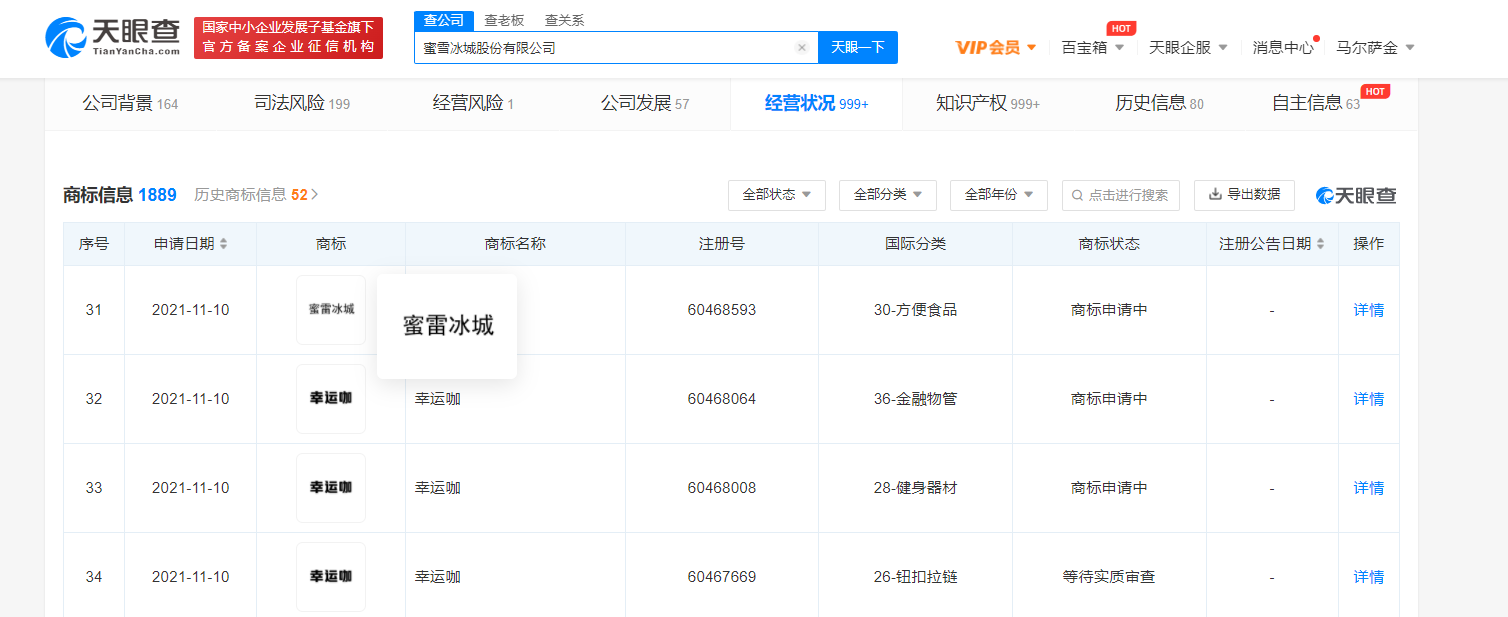Open the VIP会员 dropdown menu
This screenshot has width=1508, height=617.
[x=995, y=47]
